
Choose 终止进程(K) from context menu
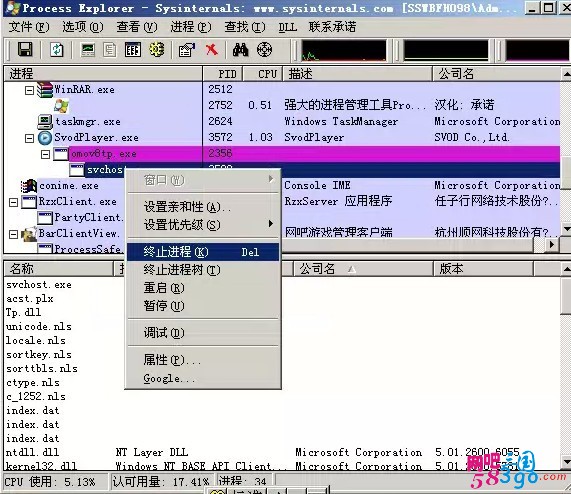(x=203, y=252)
